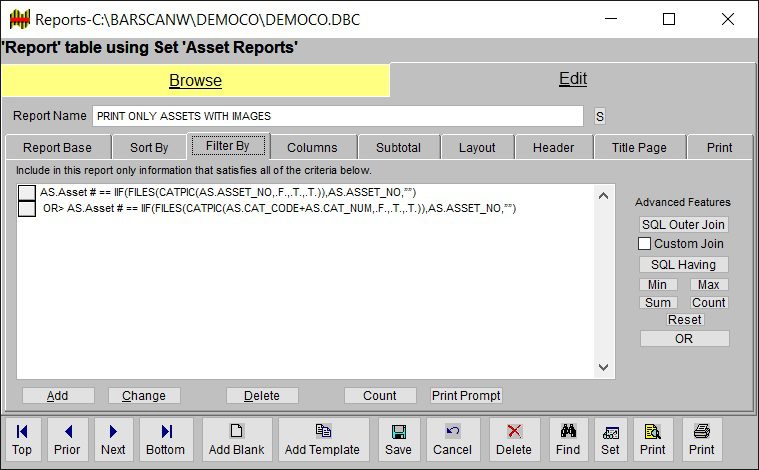The width and height of the screenshot is (759, 470).
Task: Save the report with floppy icon
Action: pyautogui.click(x=399, y=440)
